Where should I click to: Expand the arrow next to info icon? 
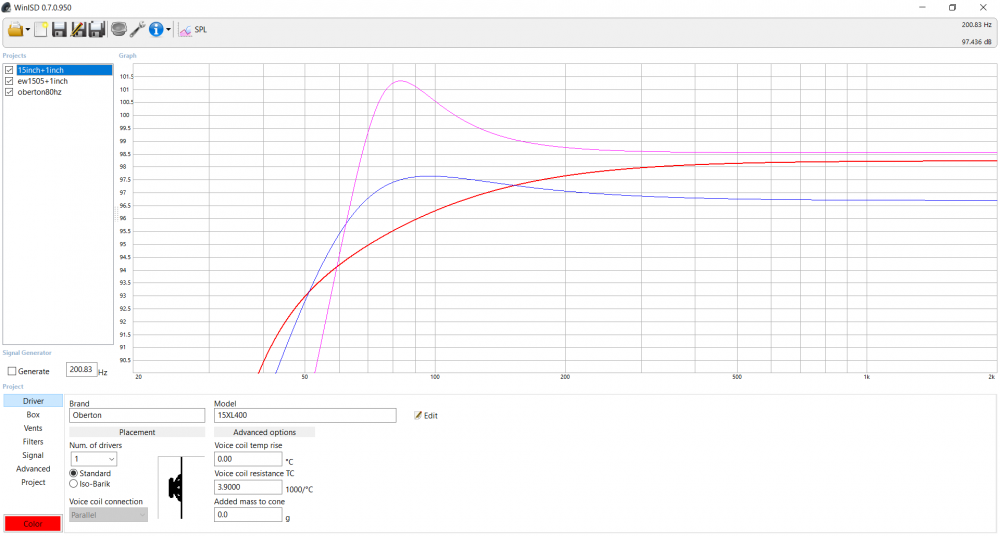[x=168, y=30]
